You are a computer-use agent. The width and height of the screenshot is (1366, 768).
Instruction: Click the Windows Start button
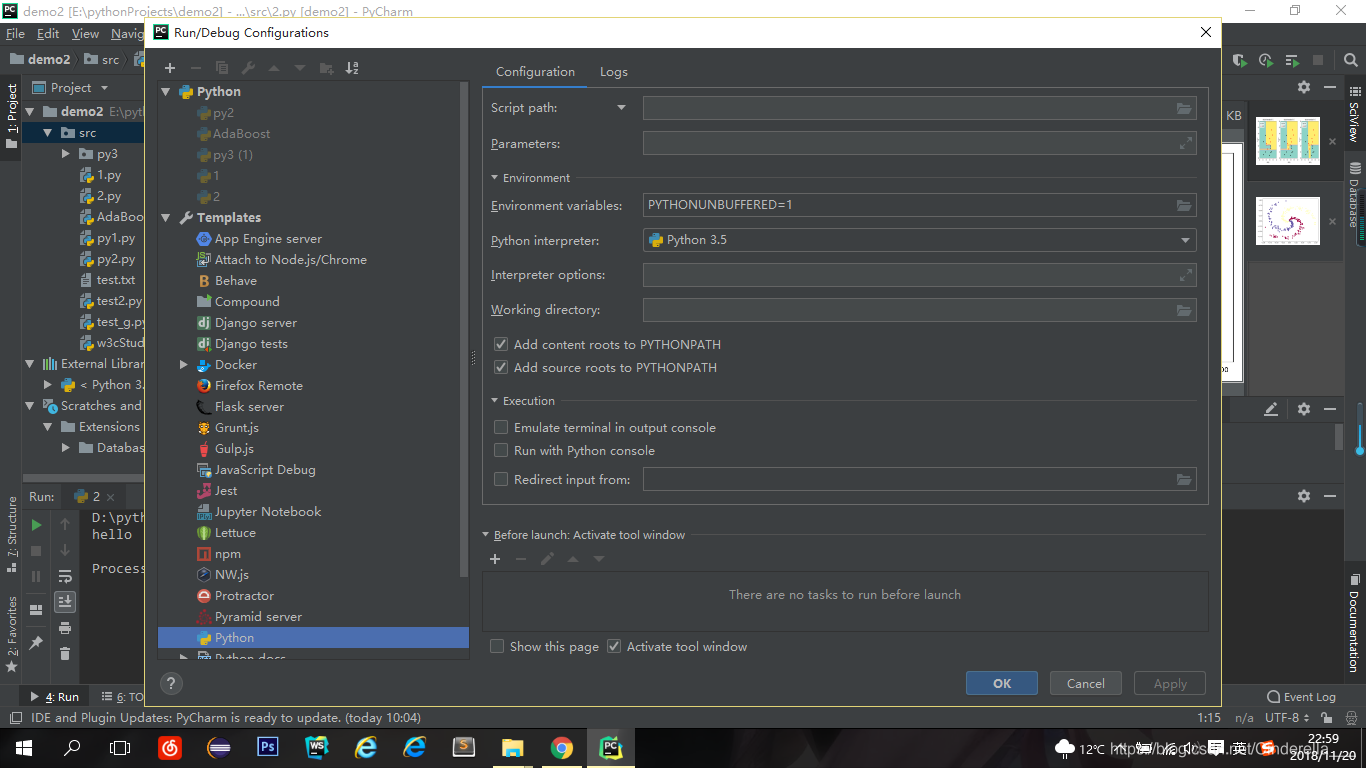[24, 747]
